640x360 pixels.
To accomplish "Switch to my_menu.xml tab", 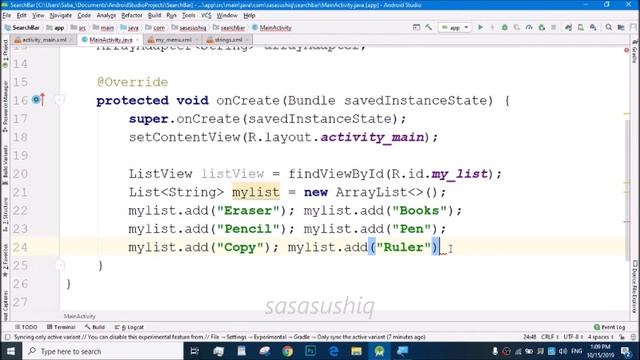I will (x=173, y=40).
